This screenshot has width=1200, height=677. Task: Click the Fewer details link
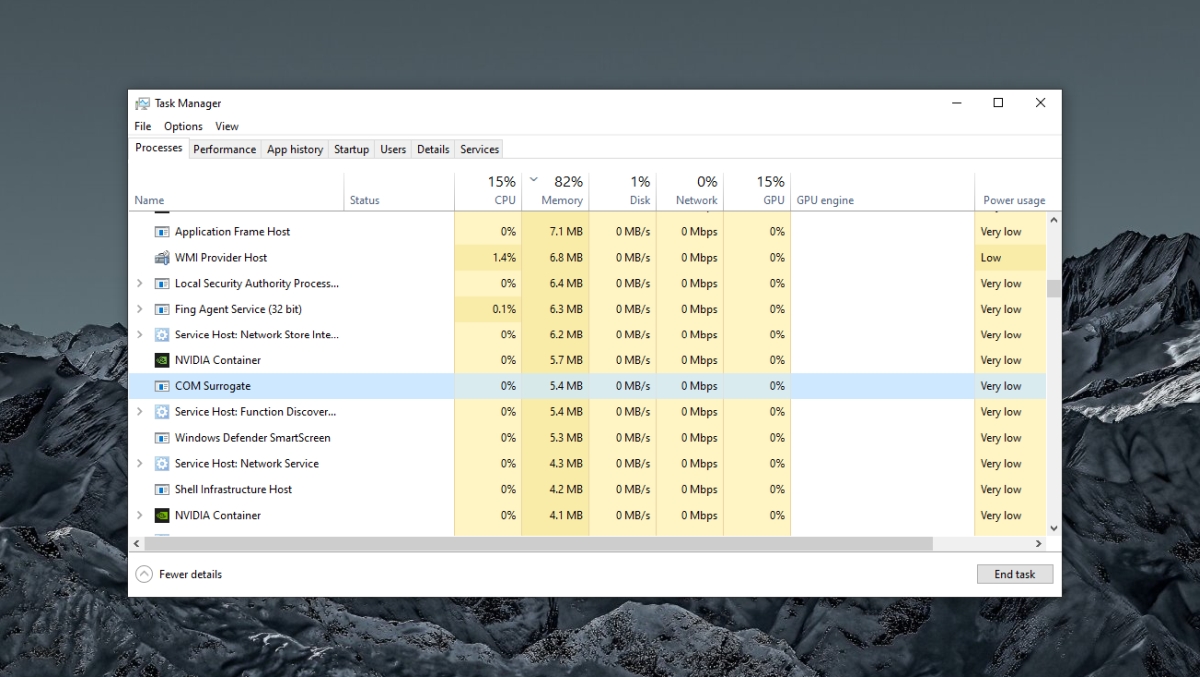[190, 574]
